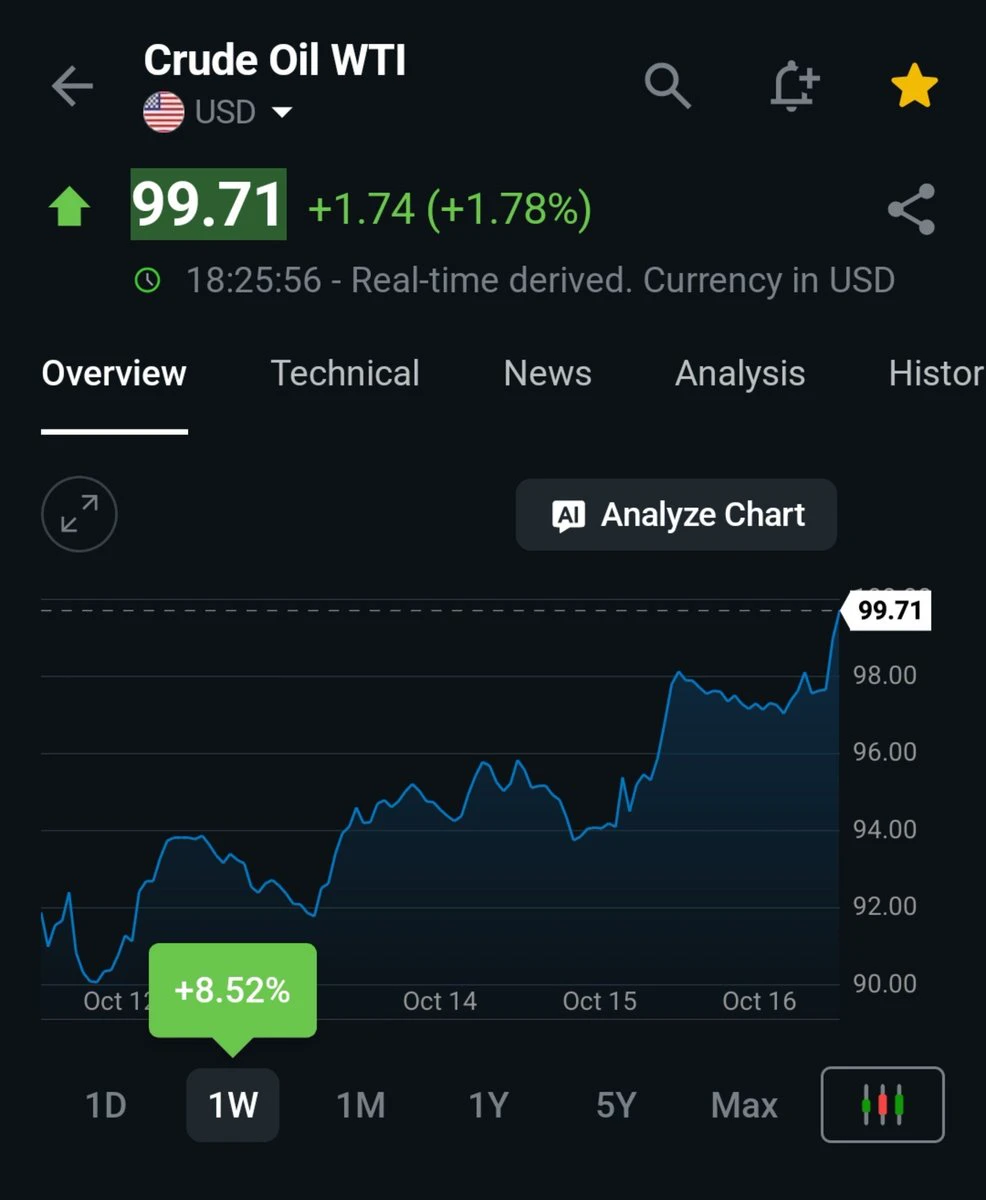Tap the US flag currency icon
Viewport: 986px width, 1200px height.
[164, 112]
